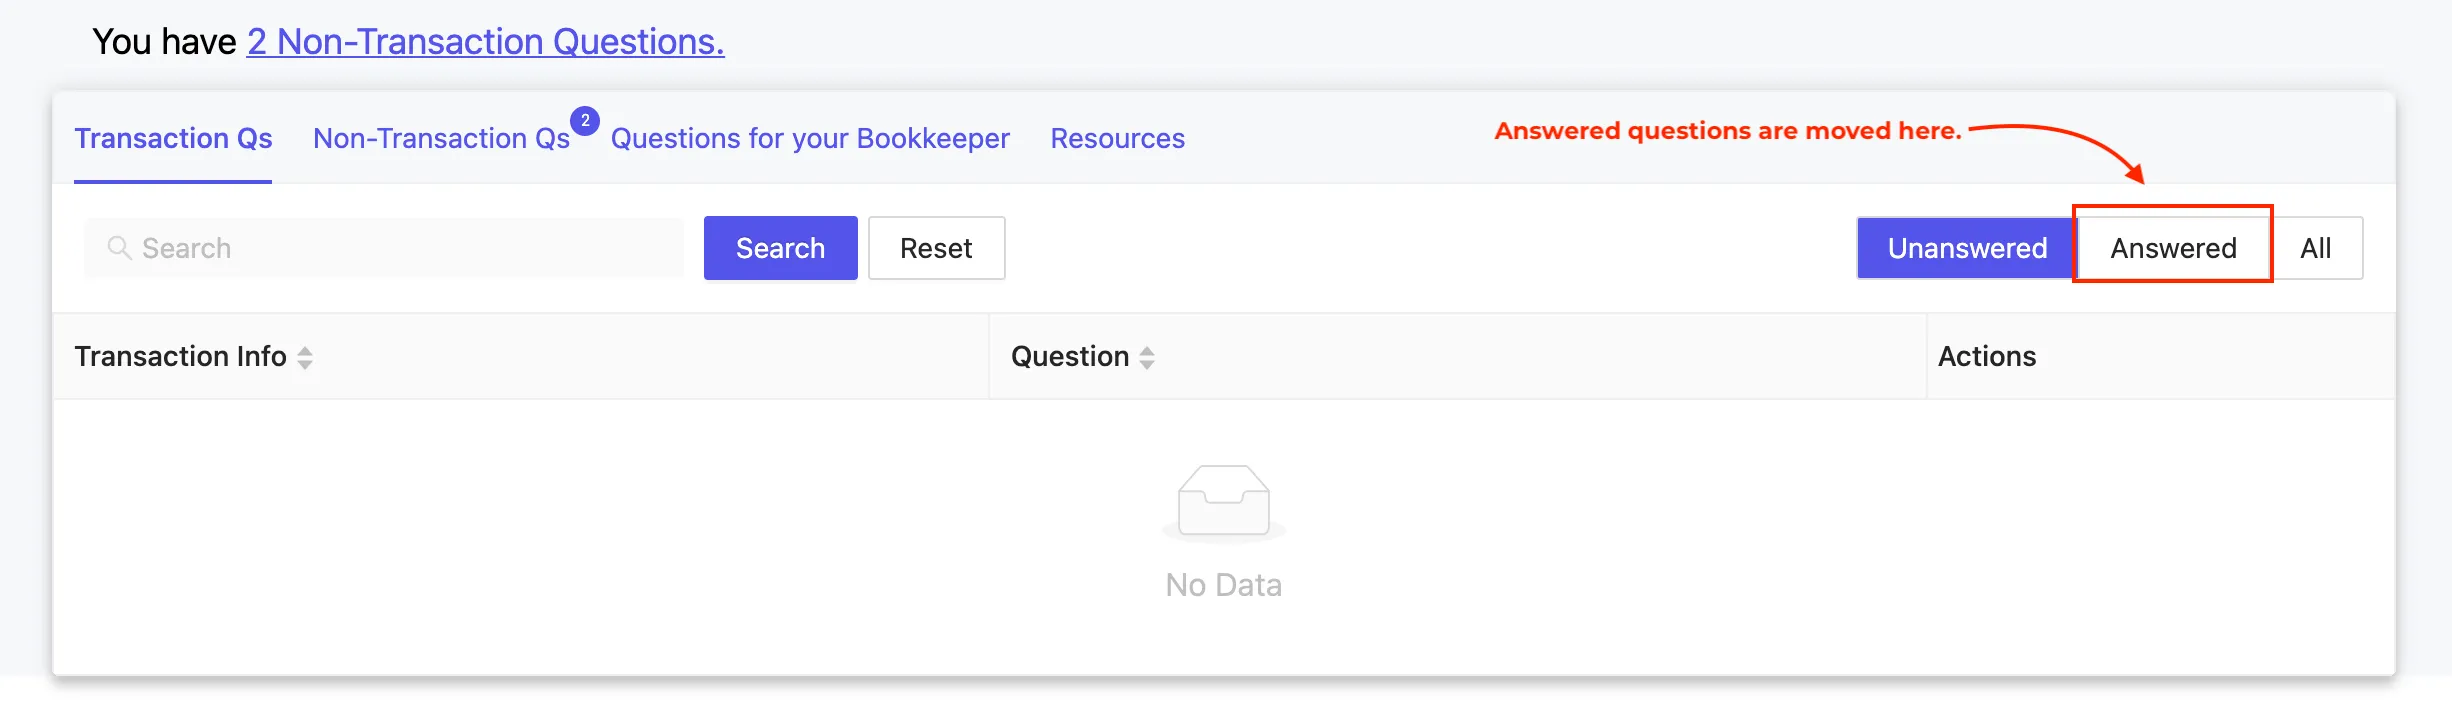2452x706 pixels.
Task: Sort by Transaction Info column
Action: point(305,357)
